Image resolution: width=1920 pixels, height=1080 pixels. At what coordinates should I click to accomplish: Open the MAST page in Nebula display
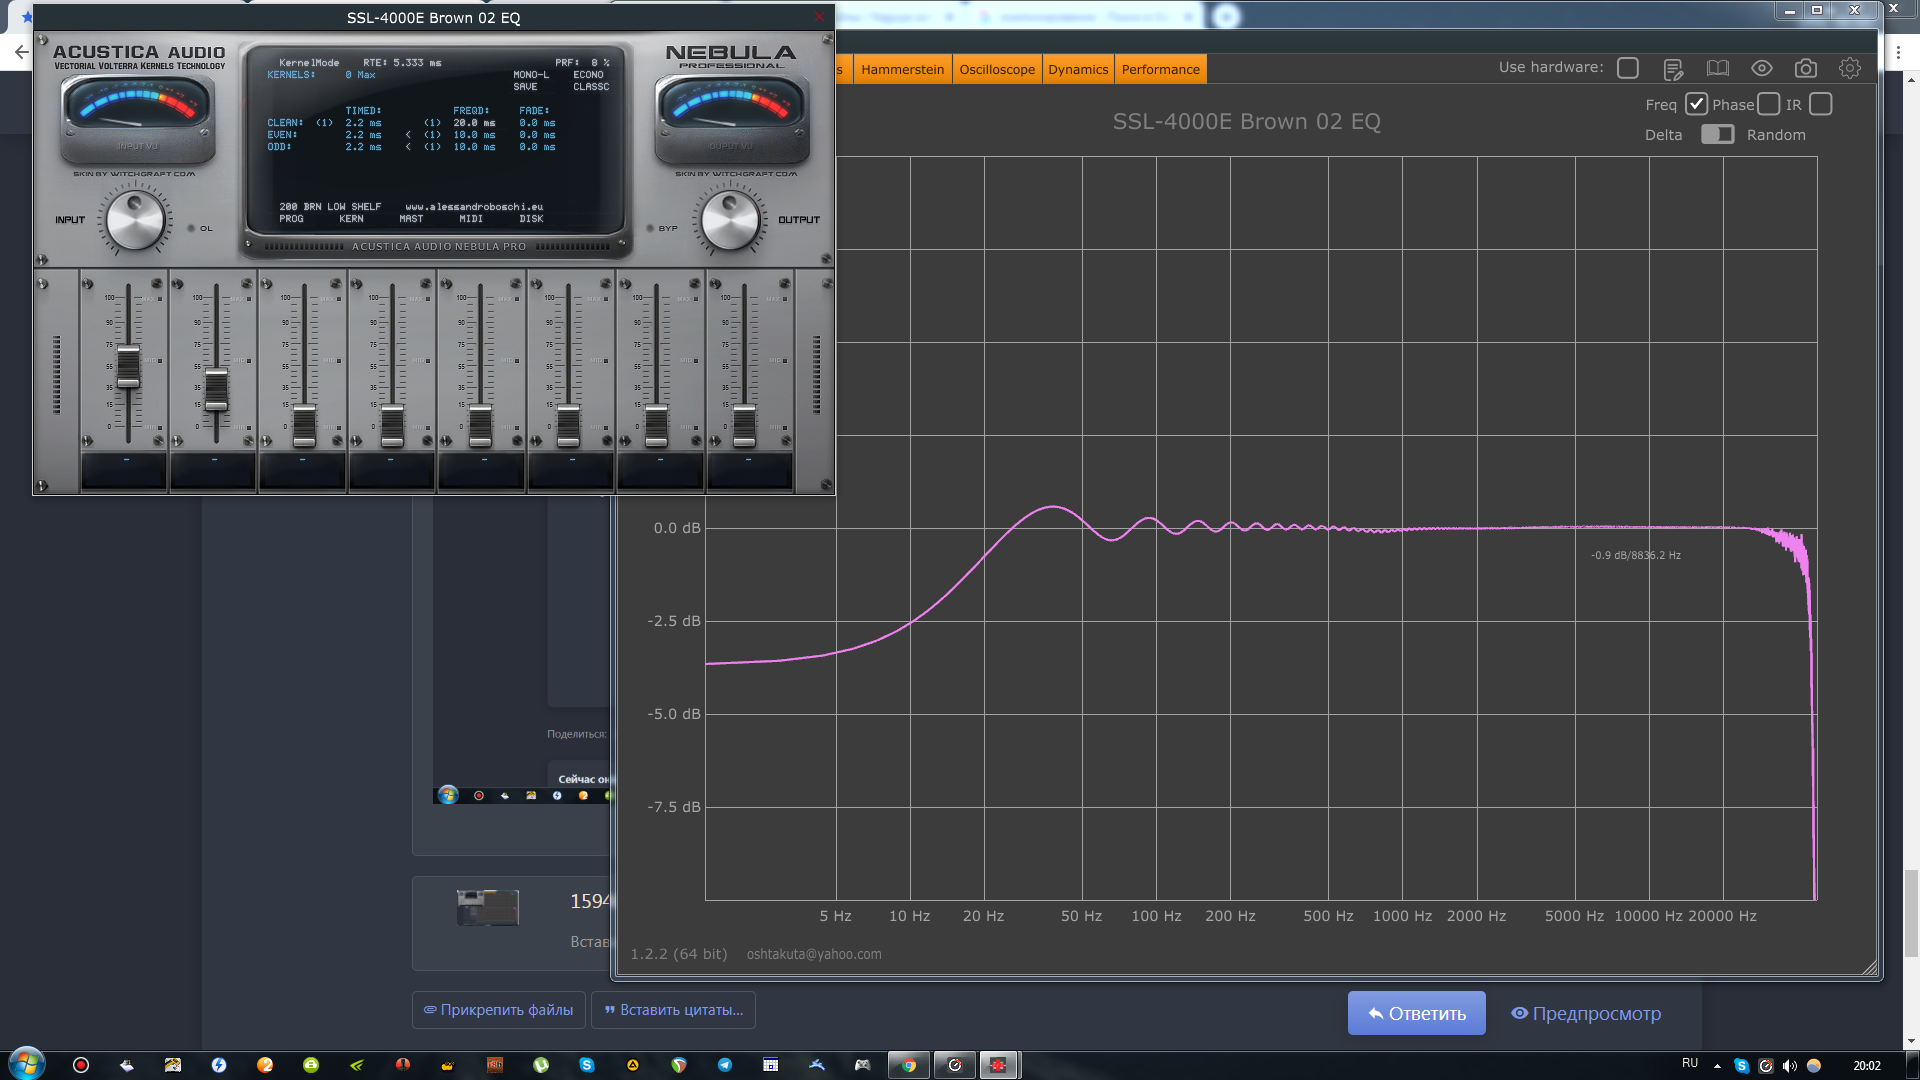[411, 218]
